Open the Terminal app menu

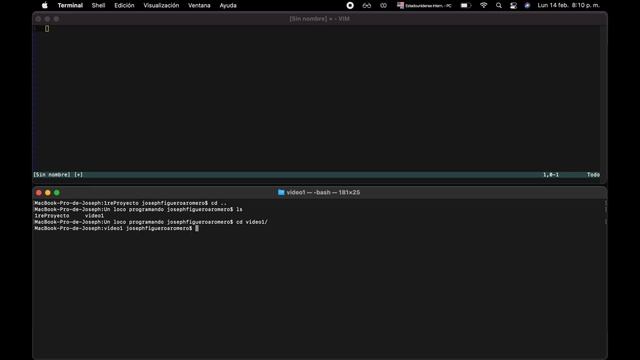70,5
